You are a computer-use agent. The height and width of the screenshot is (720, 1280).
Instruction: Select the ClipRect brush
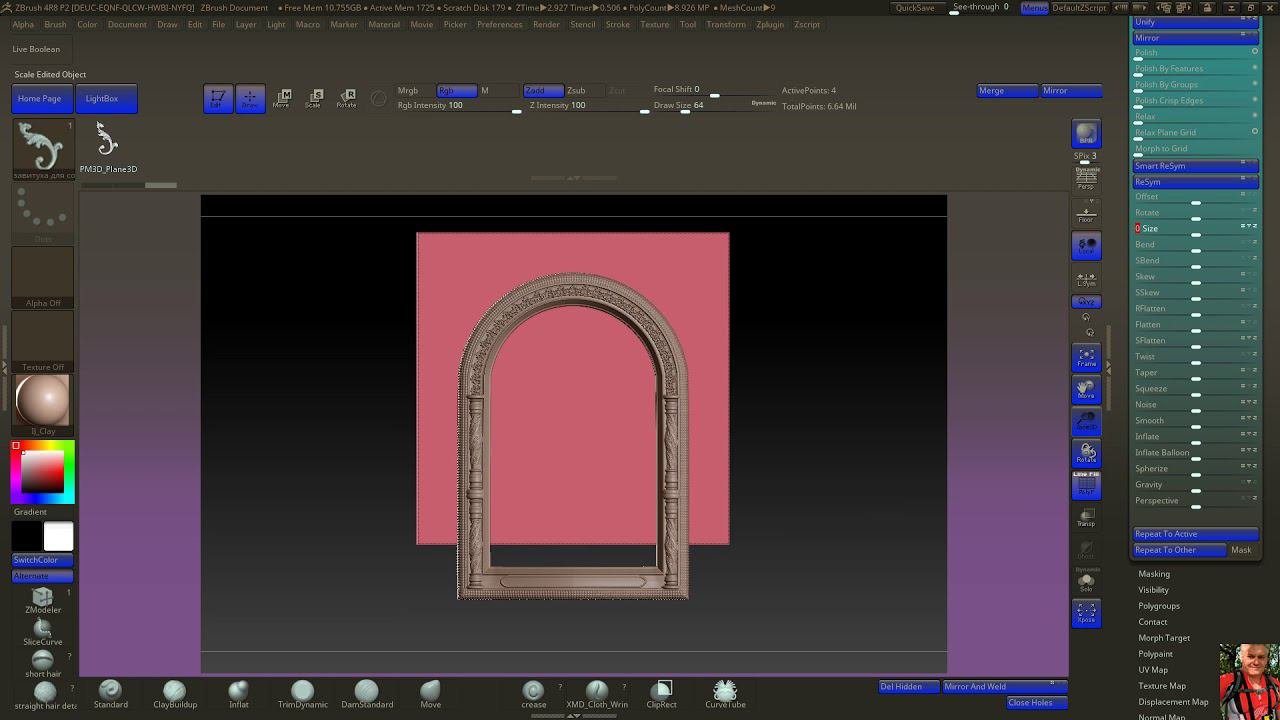click(661, 692)
